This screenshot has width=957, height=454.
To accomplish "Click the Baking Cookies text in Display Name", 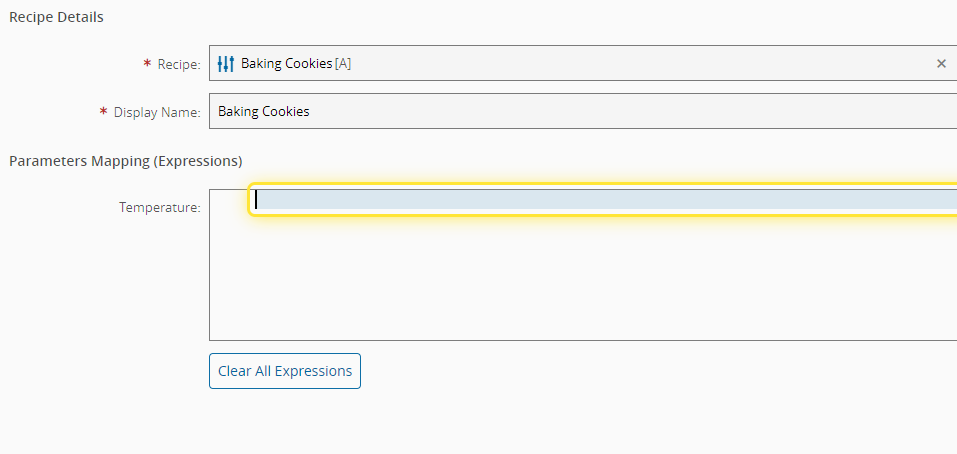I will click(264, 112).
